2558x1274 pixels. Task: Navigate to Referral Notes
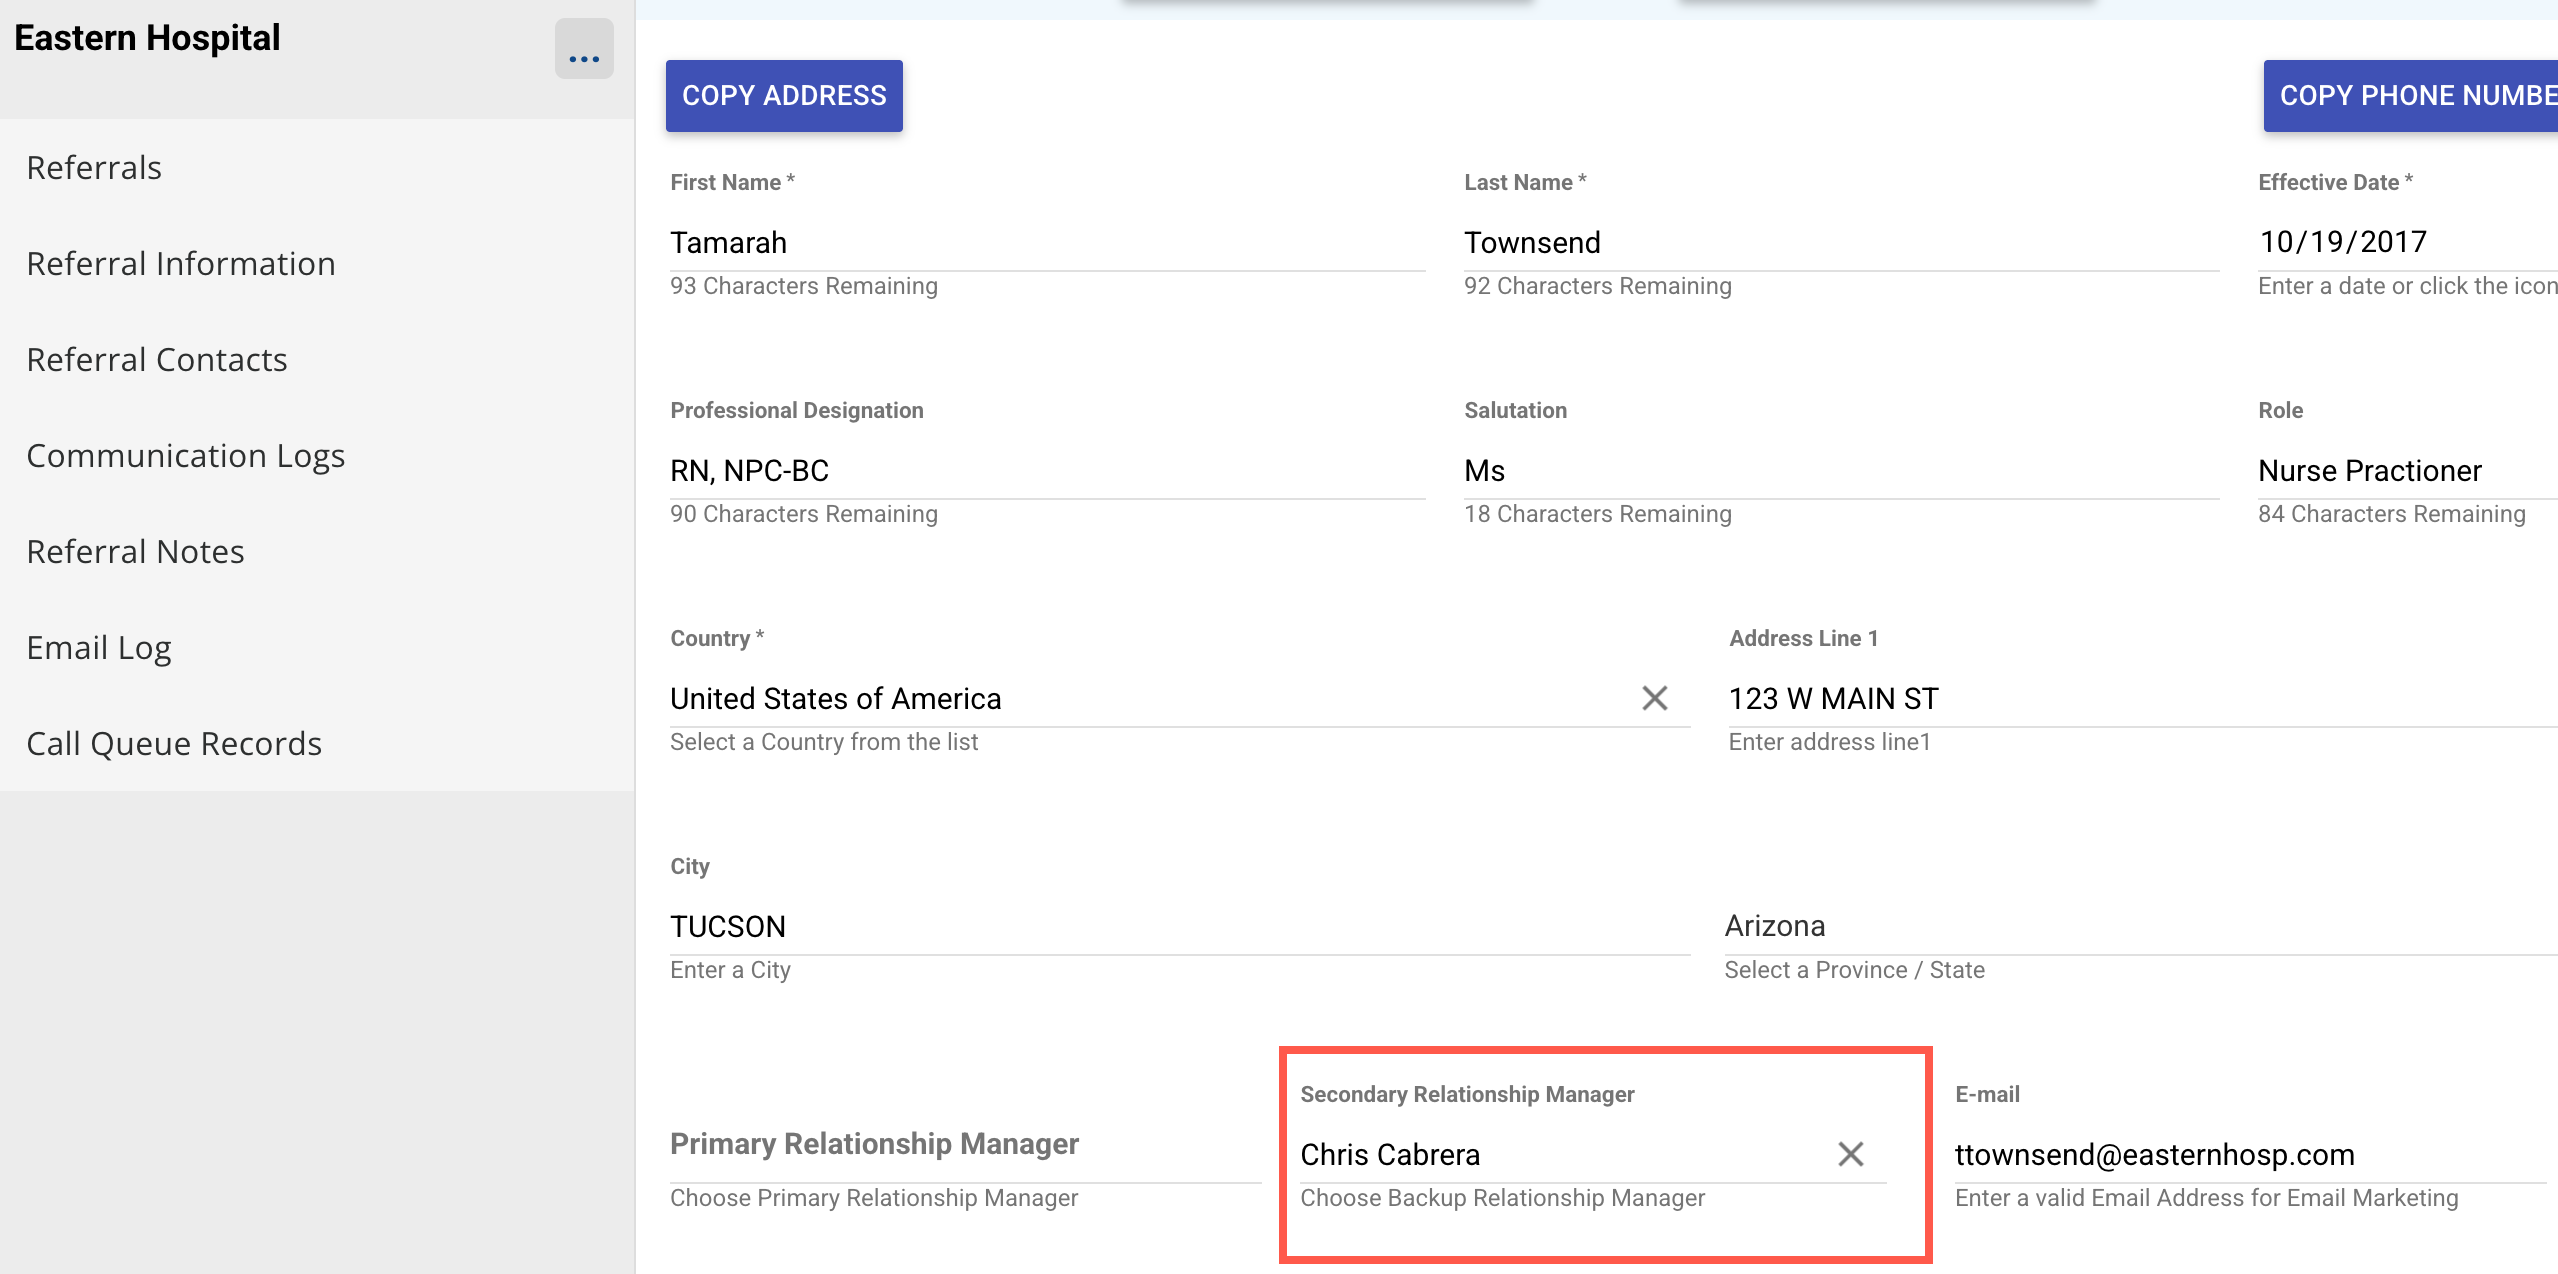click(136, 552)
